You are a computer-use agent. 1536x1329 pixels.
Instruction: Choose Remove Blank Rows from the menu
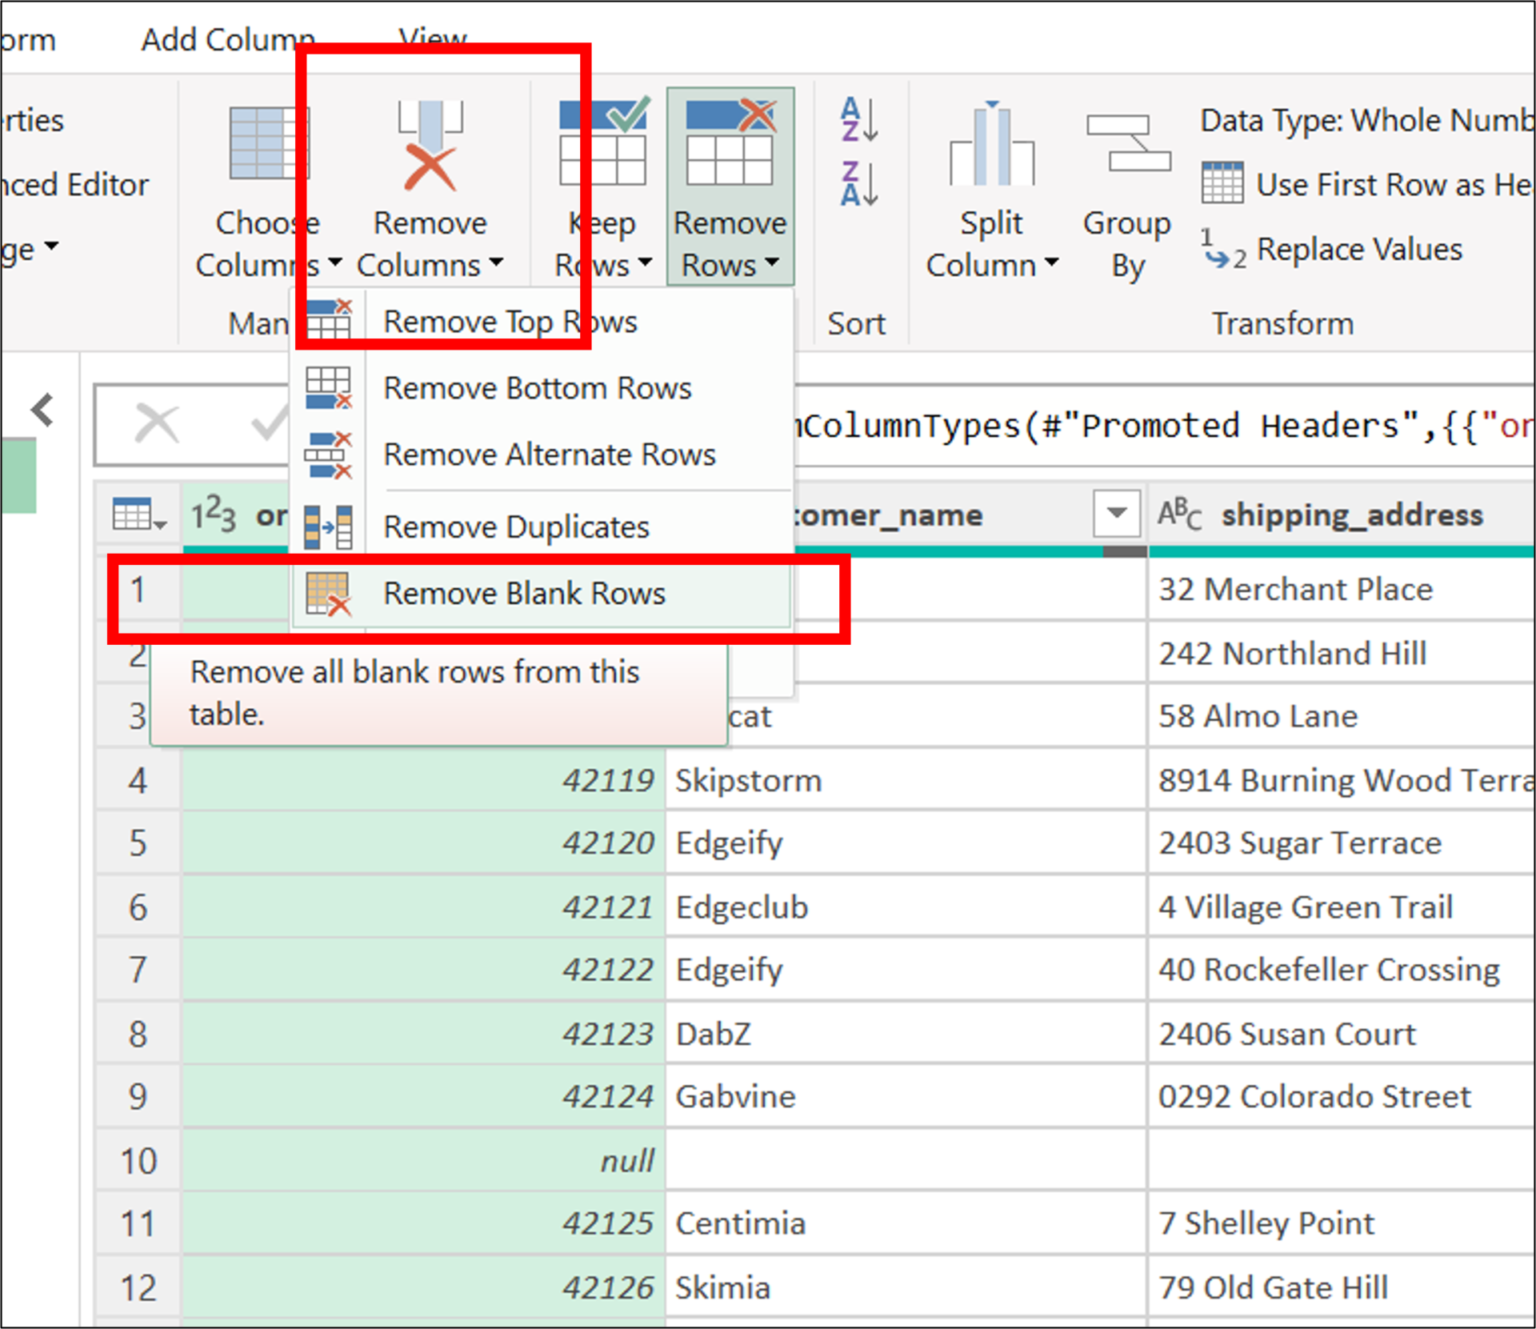pos(524,593)
